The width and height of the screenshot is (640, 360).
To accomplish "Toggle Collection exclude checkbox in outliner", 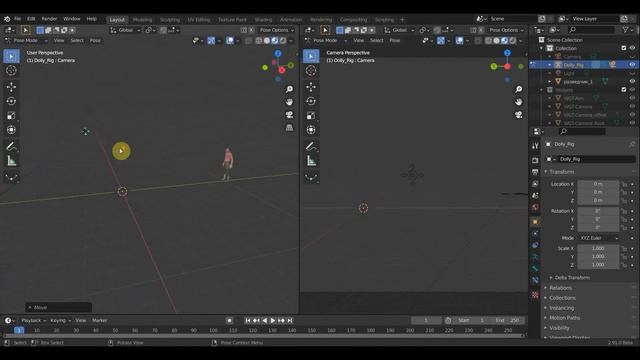I will (624, 48).
